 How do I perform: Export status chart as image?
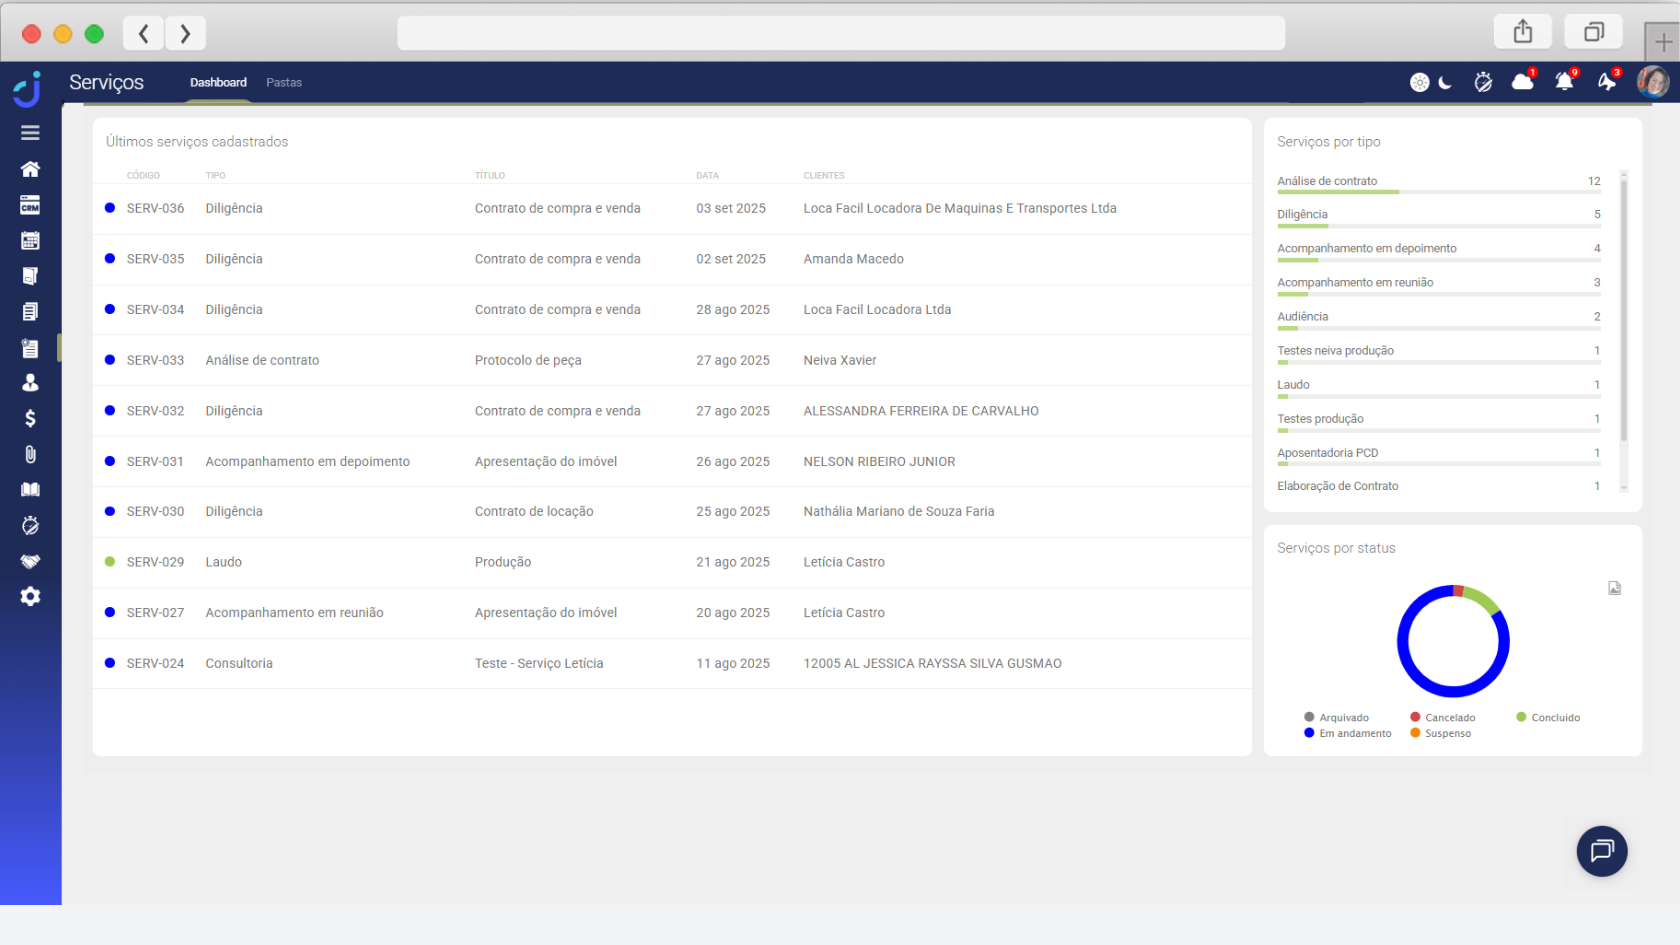tap(1614, 588)
